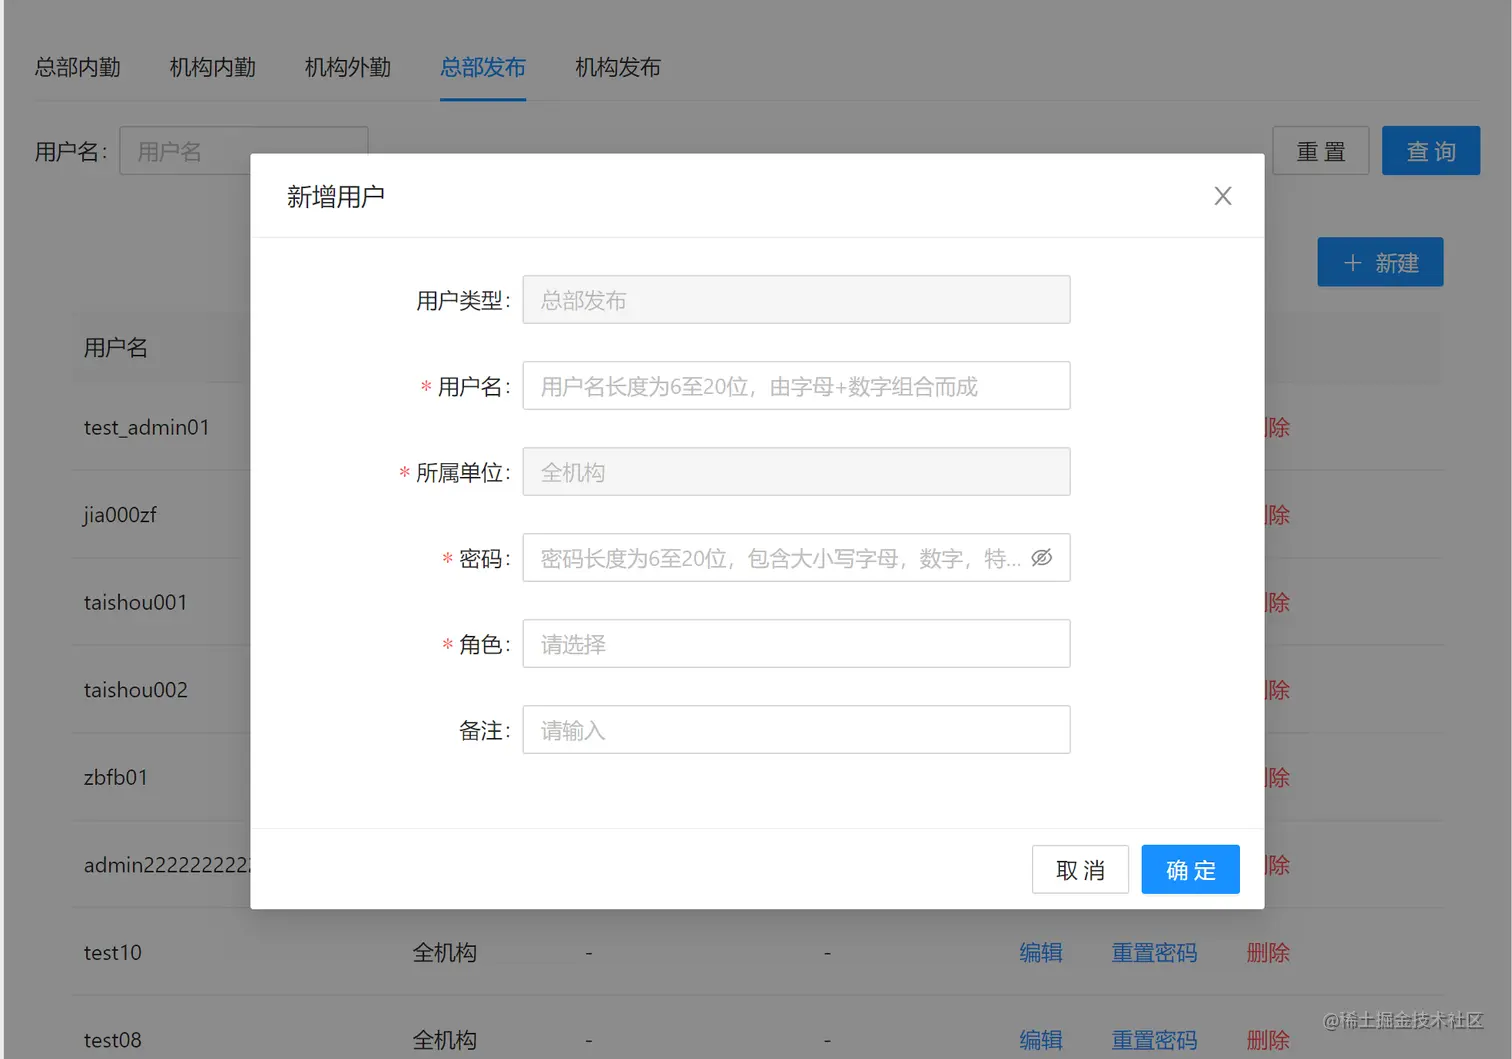Click the 新建 create button
Image resolution: width=1512 pixels, height=1059 pixels.
click(1380, 262)
